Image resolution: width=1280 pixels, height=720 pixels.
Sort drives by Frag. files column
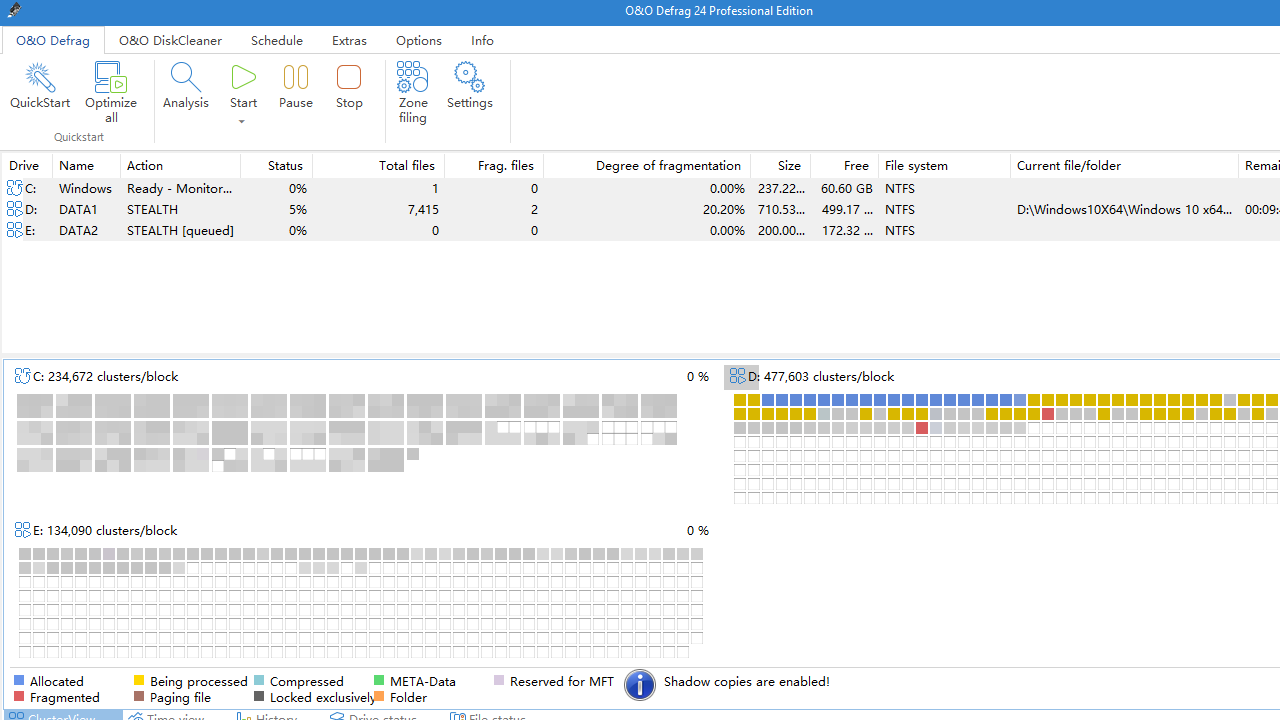[x=505, y=166]
